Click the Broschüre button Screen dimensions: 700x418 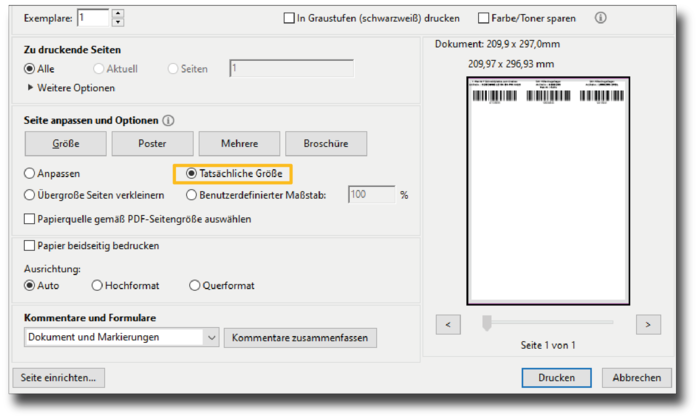(x=326, y=143)
